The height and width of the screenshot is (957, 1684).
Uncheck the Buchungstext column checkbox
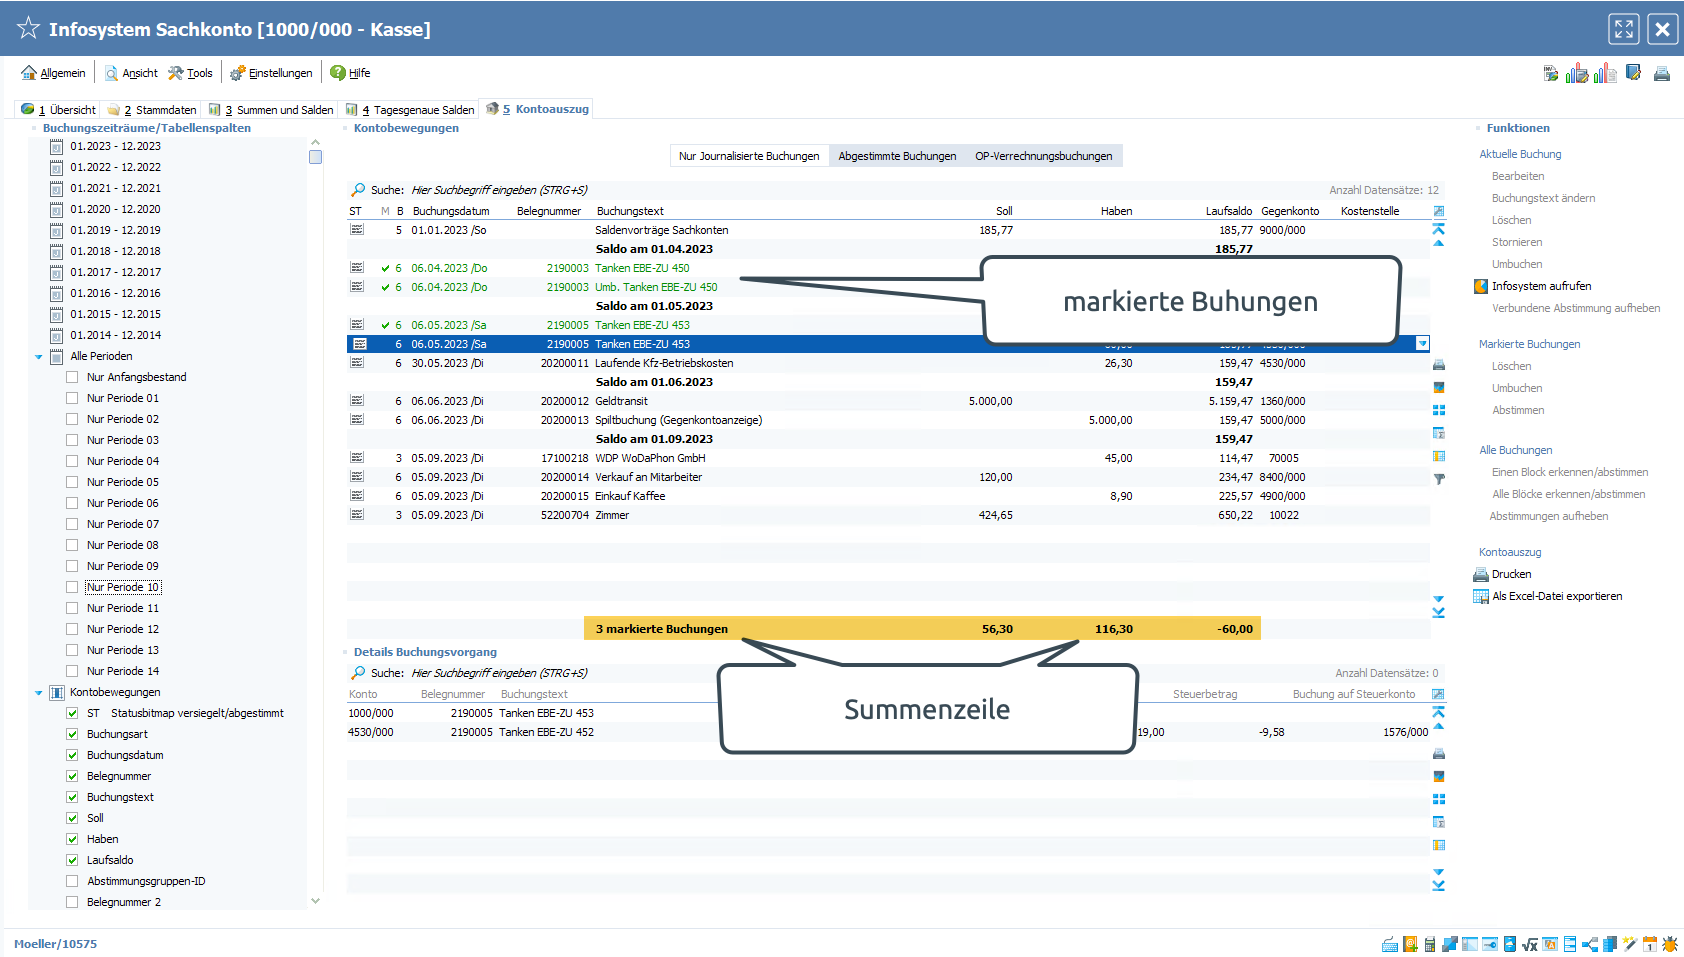72,797
